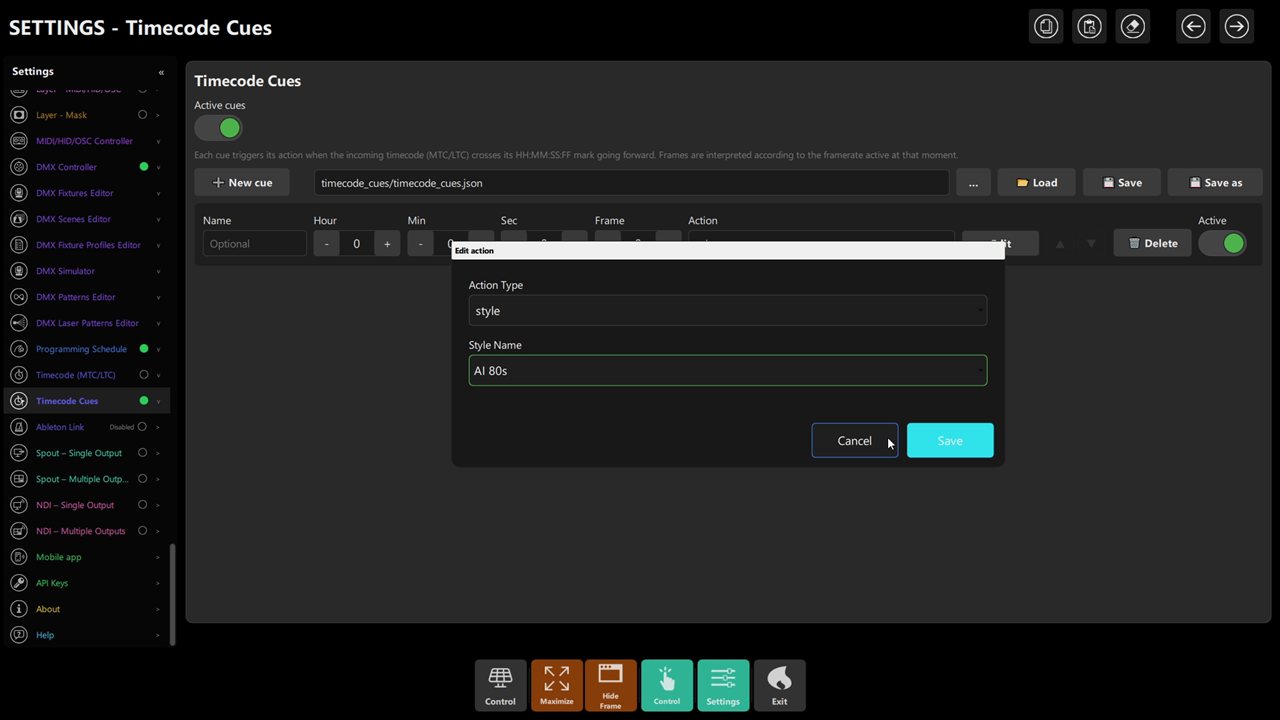Expand DMX Fixtures Editor chevron
The height and width of the screenshot is (720, 1280).
(158, 193)
